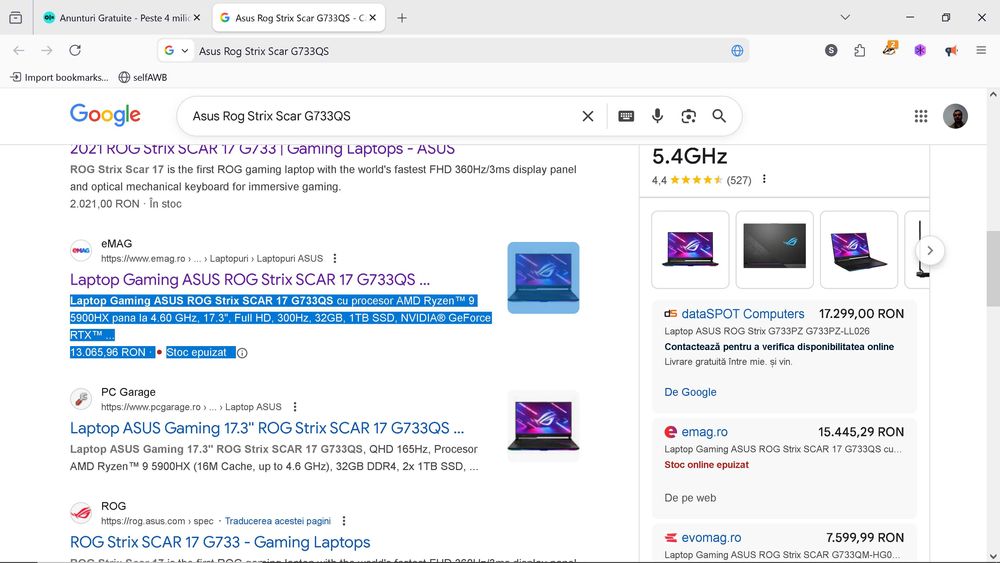Click the ROG site favicon
1000x563 pixels.
point(81,513)
